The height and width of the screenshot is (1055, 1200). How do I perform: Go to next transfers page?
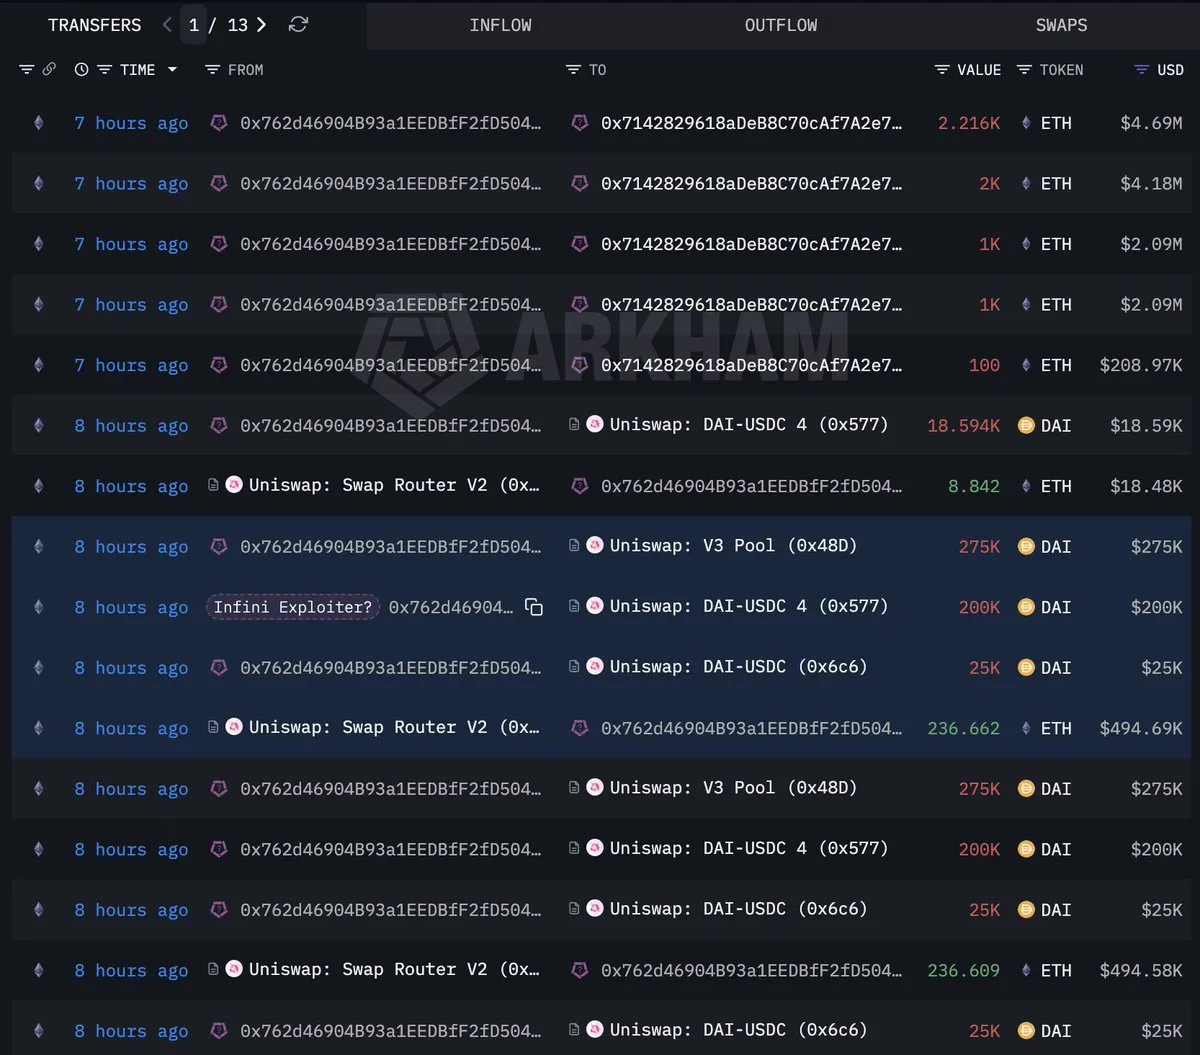[262, 25]
